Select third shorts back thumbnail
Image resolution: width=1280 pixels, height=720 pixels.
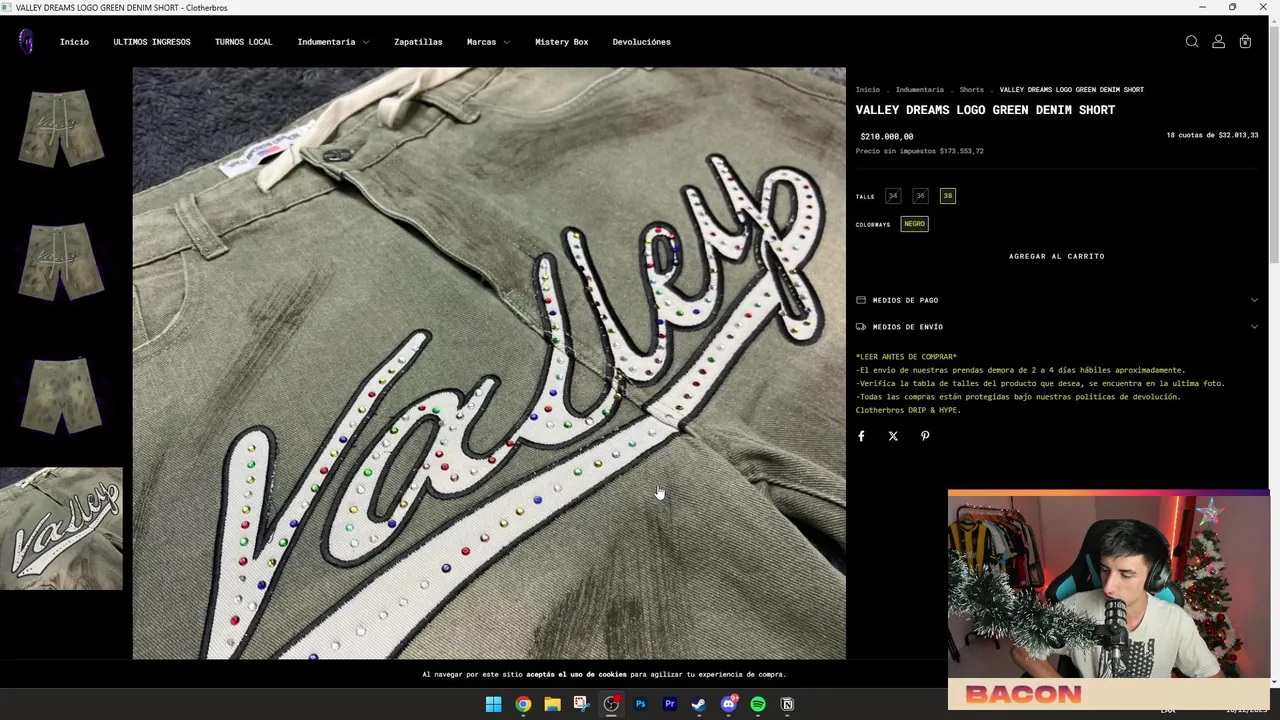(61, 394)
